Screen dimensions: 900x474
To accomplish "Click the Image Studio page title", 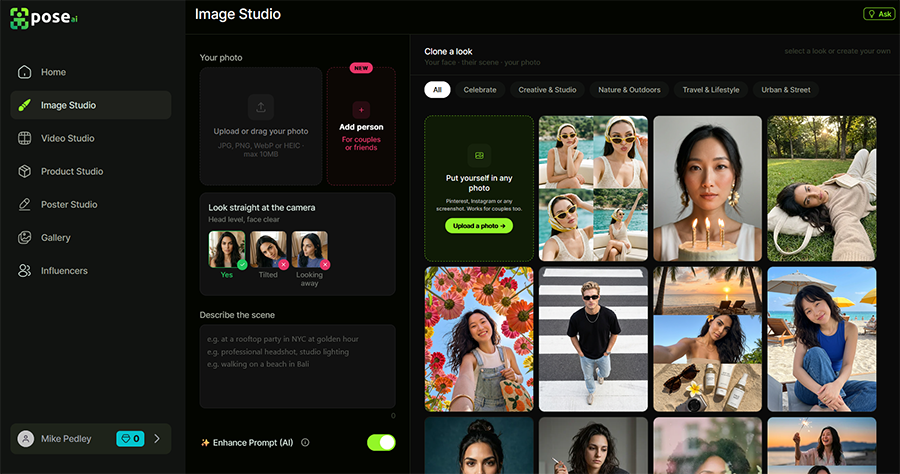I will coord(238,14).
